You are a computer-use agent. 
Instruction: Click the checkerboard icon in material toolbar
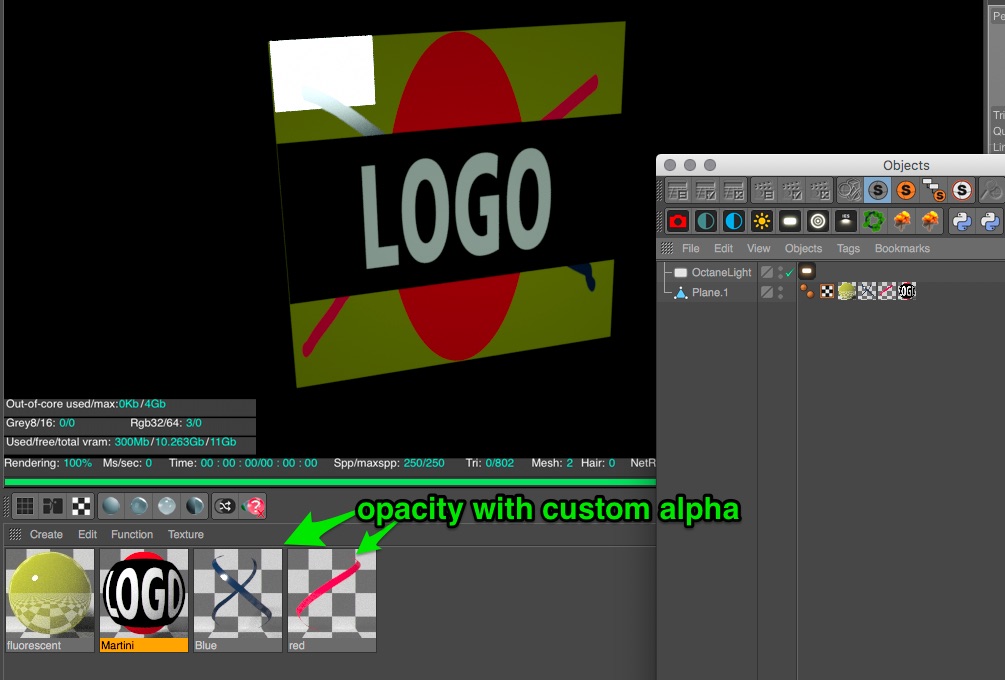click(x=81, y=506)
